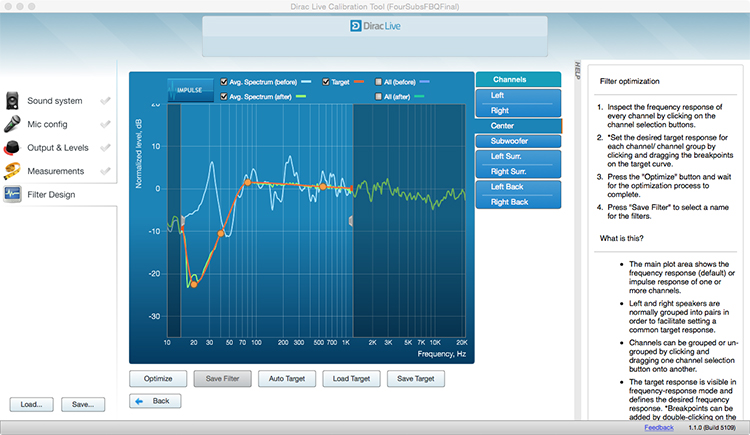Collapse the HELP side panel
The width and height of the screenshot is (750, 435).
coord(577,71)
